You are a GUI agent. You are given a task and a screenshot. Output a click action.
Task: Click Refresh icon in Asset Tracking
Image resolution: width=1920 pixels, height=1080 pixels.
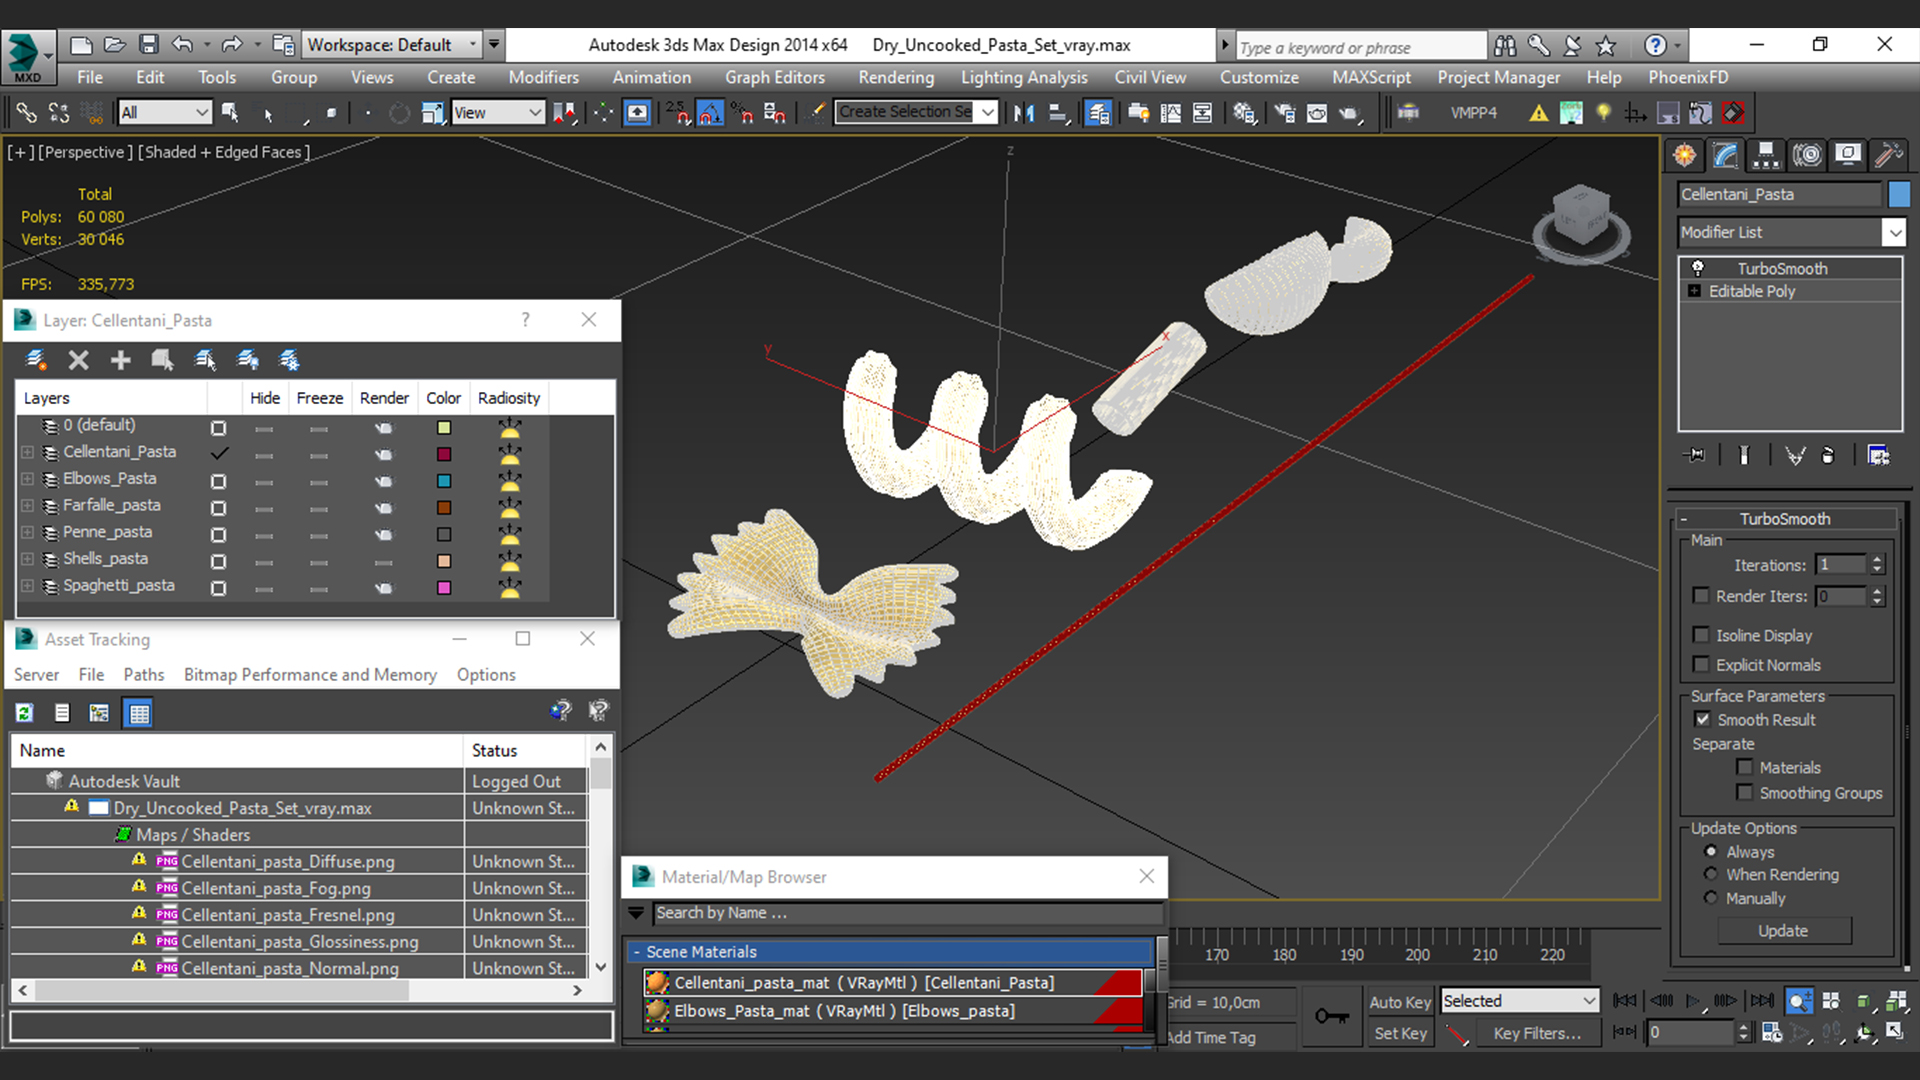tap(24, 713)
